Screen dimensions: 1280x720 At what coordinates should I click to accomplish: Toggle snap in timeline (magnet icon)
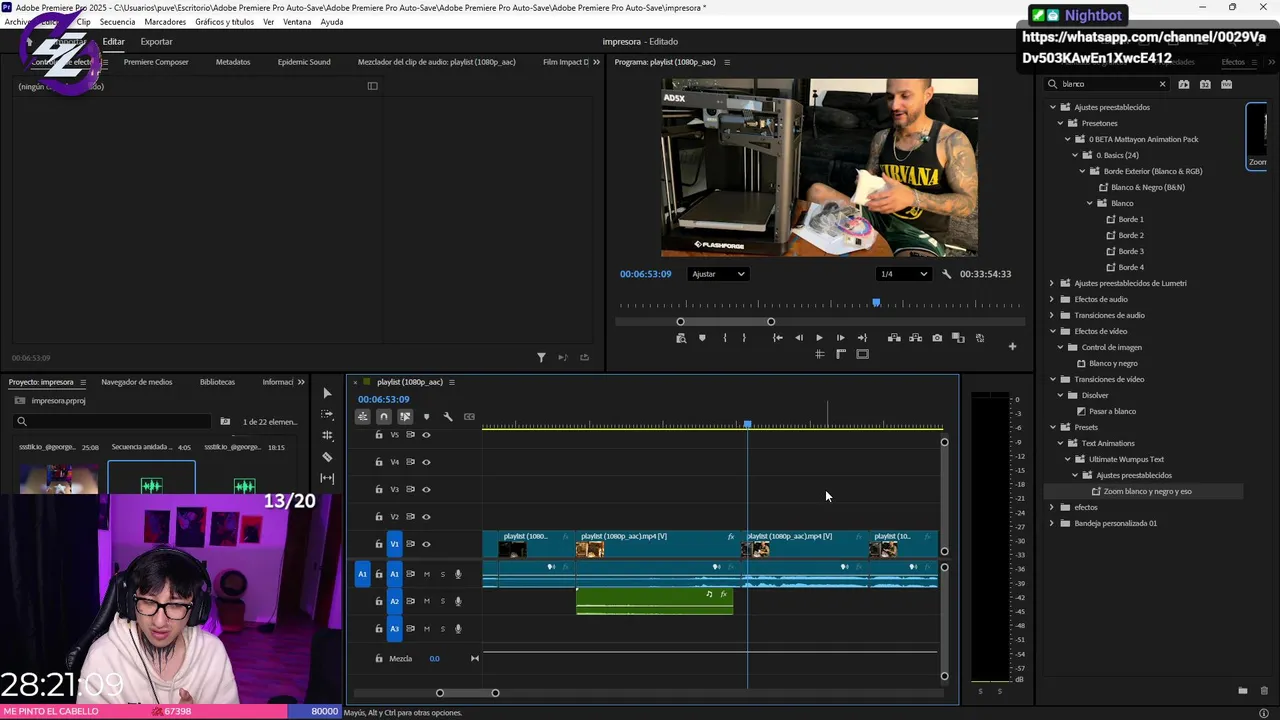(384, 417)
